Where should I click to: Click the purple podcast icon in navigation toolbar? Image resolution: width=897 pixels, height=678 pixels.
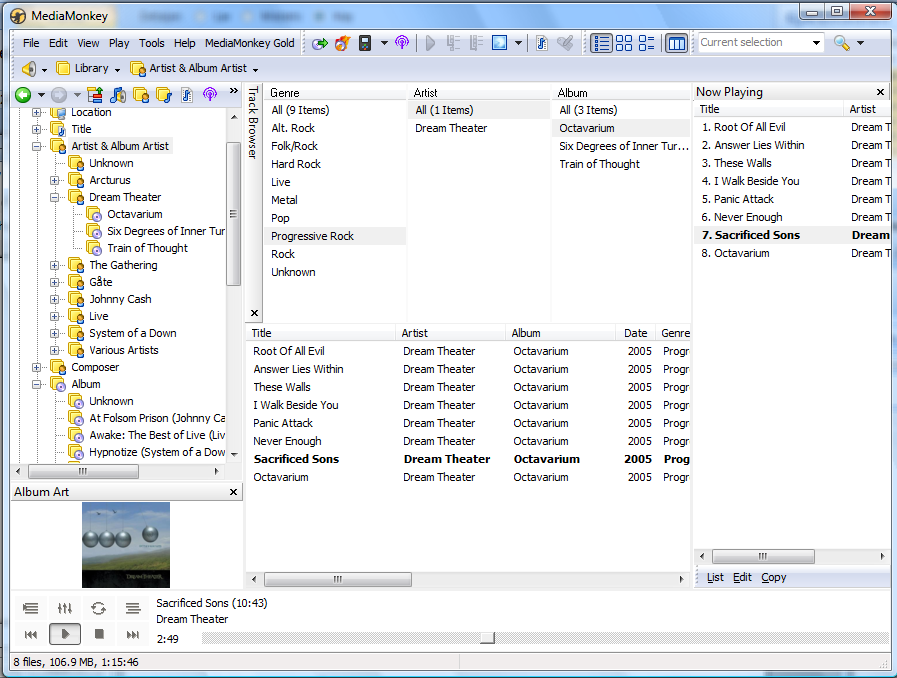[210, 94]
